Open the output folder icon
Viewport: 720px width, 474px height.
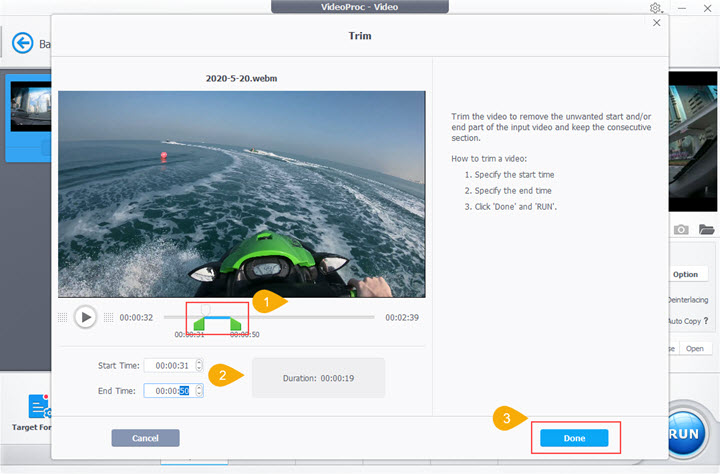coord(706,229)
